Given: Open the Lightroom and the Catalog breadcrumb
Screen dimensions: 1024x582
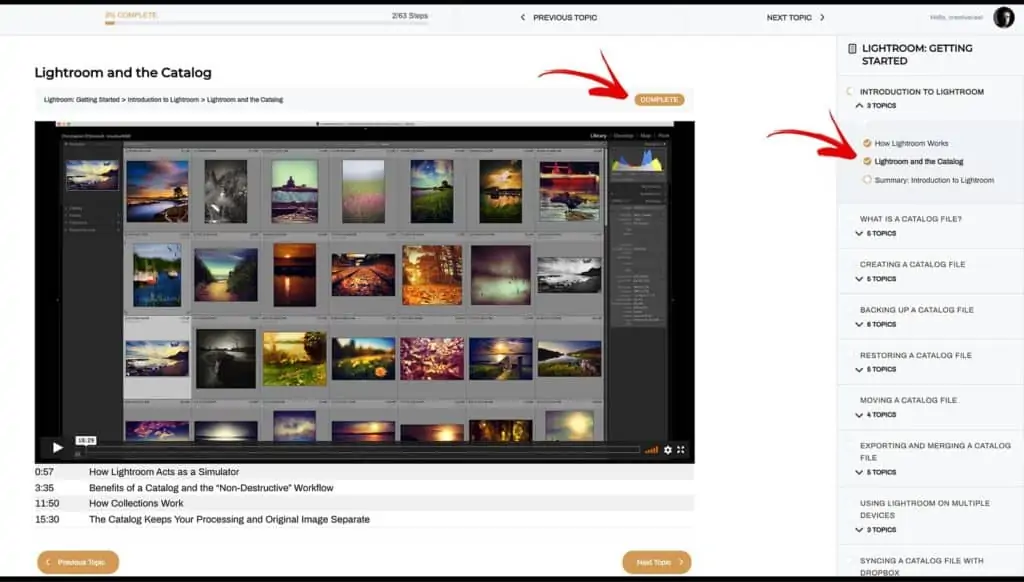Looking at the screenshot, I should click(245, 100).
